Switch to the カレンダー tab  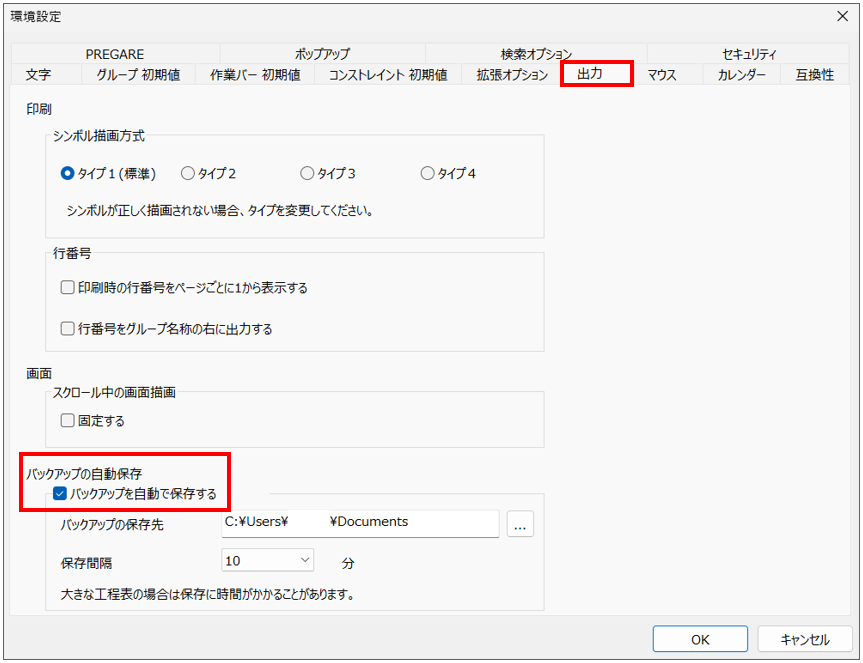coord(741,74)
